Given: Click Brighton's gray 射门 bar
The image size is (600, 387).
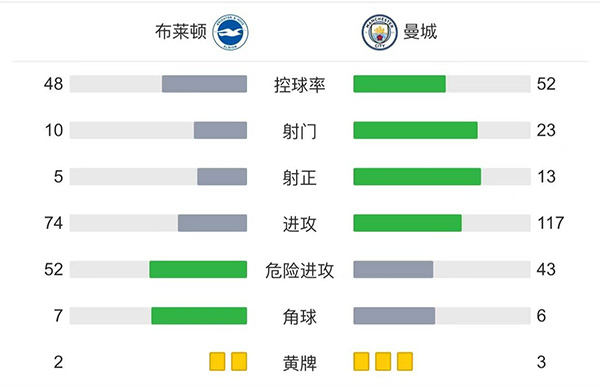Looking at the screenshot, I should (x=220, y=130).
